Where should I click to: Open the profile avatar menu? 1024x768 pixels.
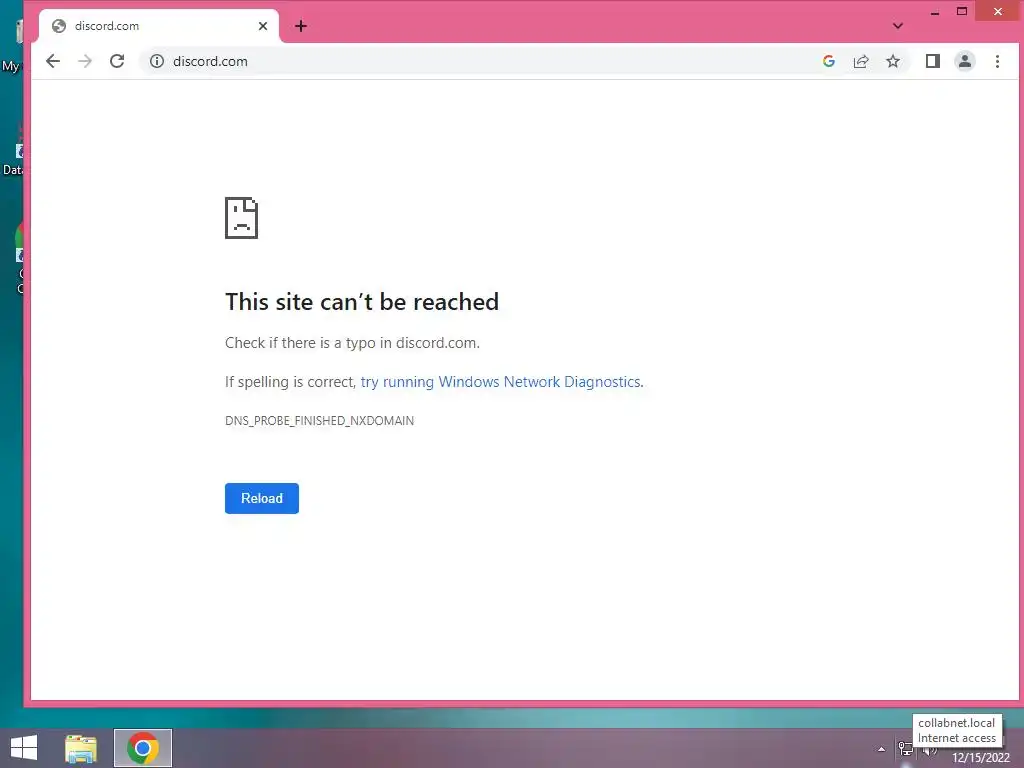click(x=965, y=61)
